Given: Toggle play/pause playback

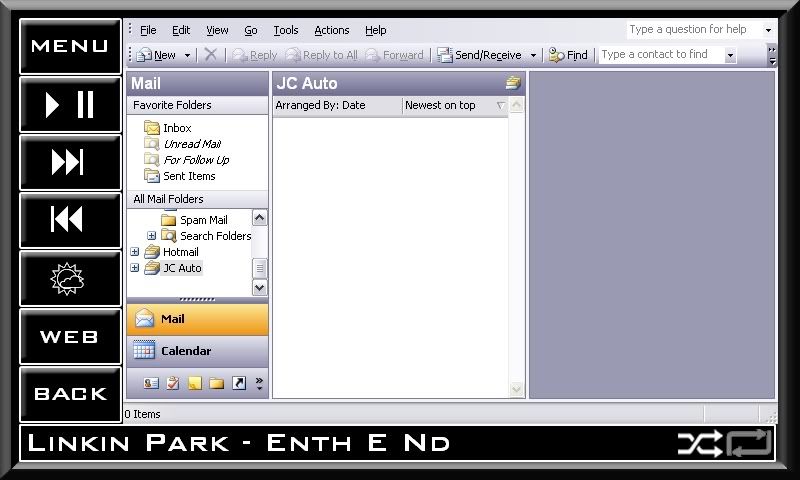Looking at the screenshot, I should [70, 105].
